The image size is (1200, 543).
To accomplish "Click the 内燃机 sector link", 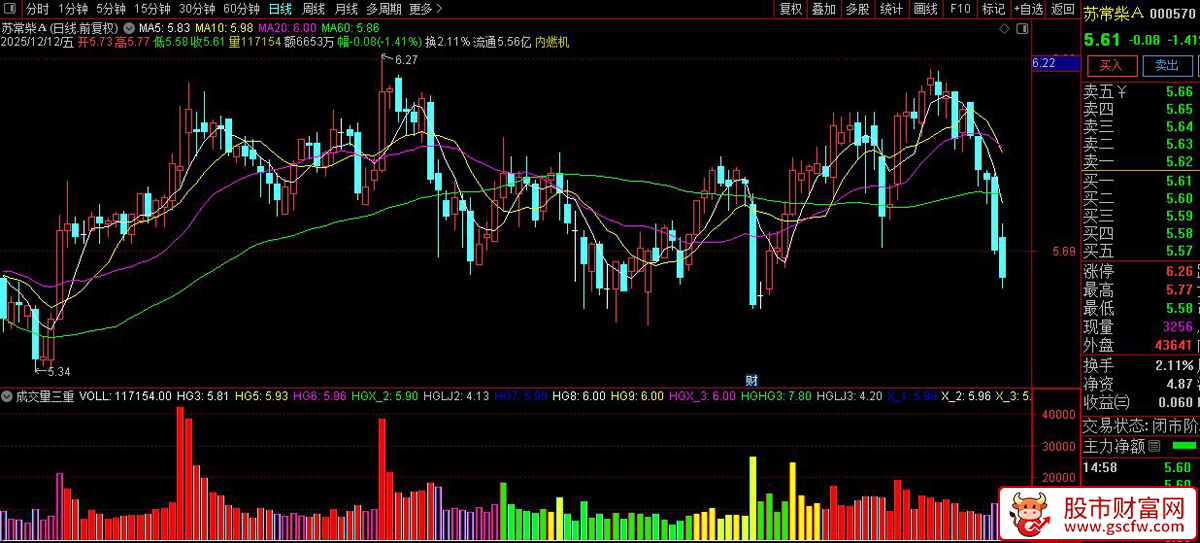I will coord(552,42).
